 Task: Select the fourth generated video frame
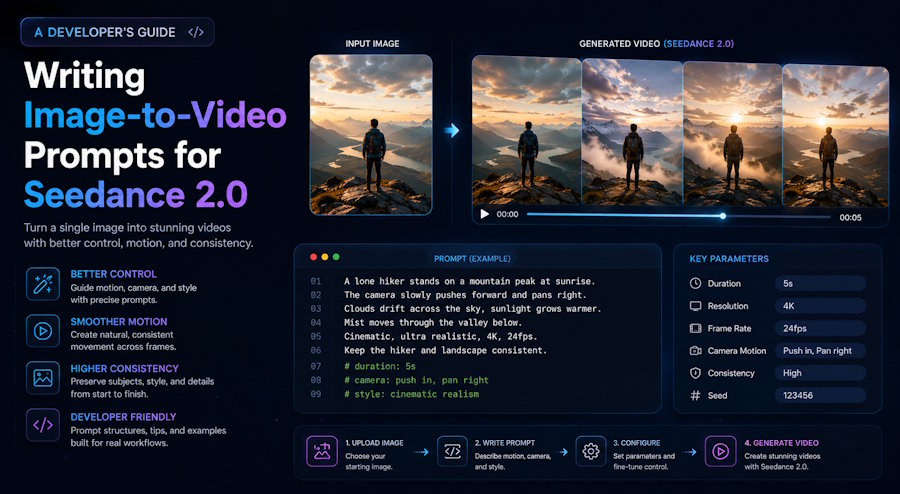pos(835,136)
